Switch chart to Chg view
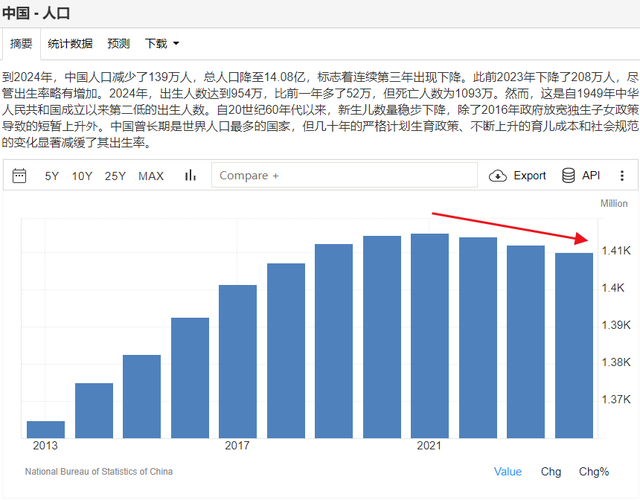 (551, 471)
